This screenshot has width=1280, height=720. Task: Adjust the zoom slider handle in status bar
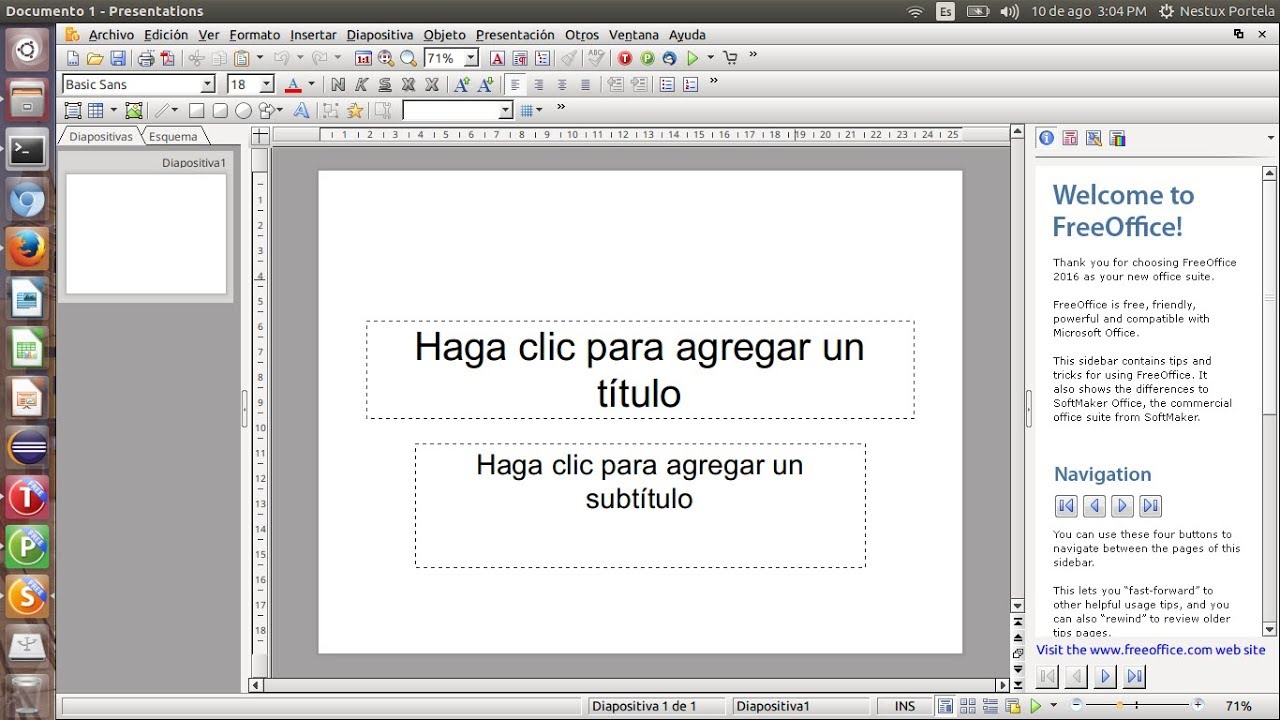(x=1120, y=706)
